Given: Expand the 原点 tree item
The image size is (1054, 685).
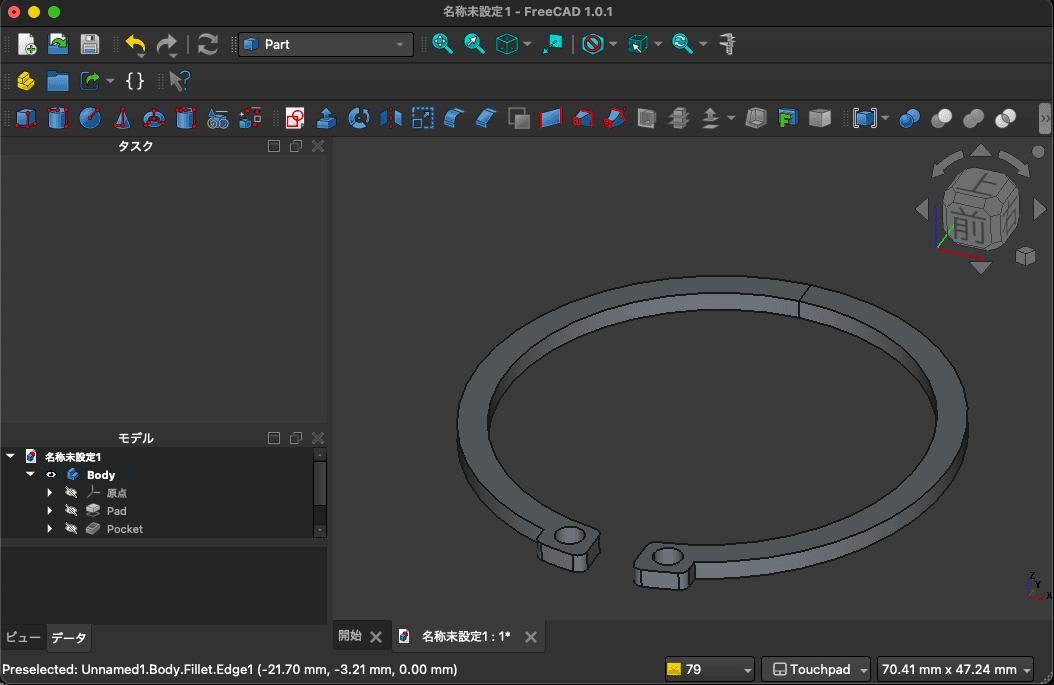Looking at the screenshot, I should (49, 492).
